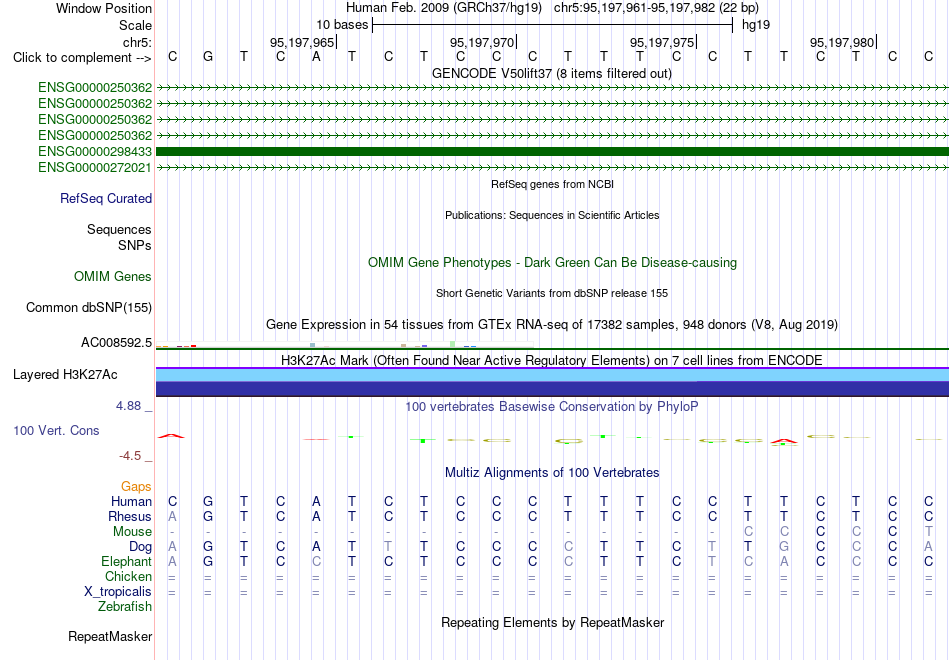Click the Gaps row label
950x660 pixels.
(136, 487)
